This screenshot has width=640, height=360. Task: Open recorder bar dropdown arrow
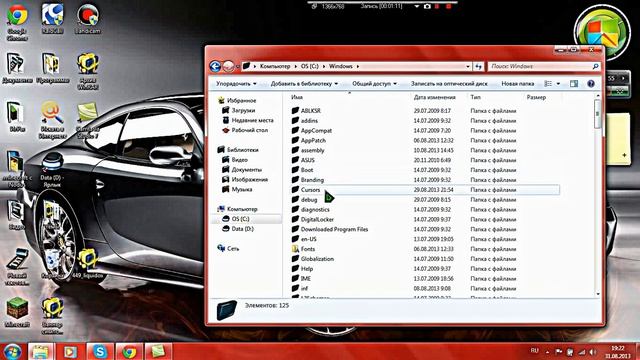(416, 7)
